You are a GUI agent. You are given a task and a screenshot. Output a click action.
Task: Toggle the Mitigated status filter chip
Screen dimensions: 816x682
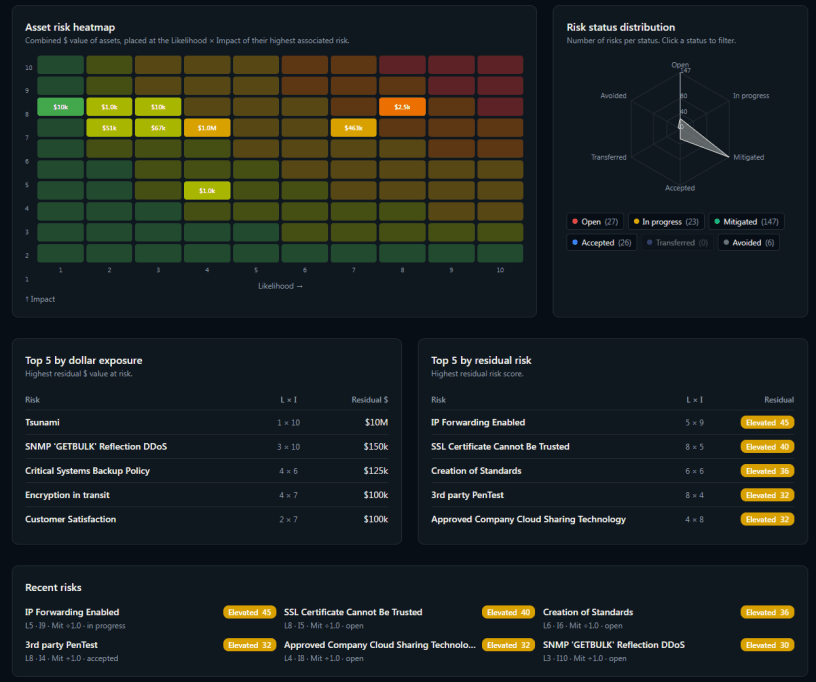(746, 222)
